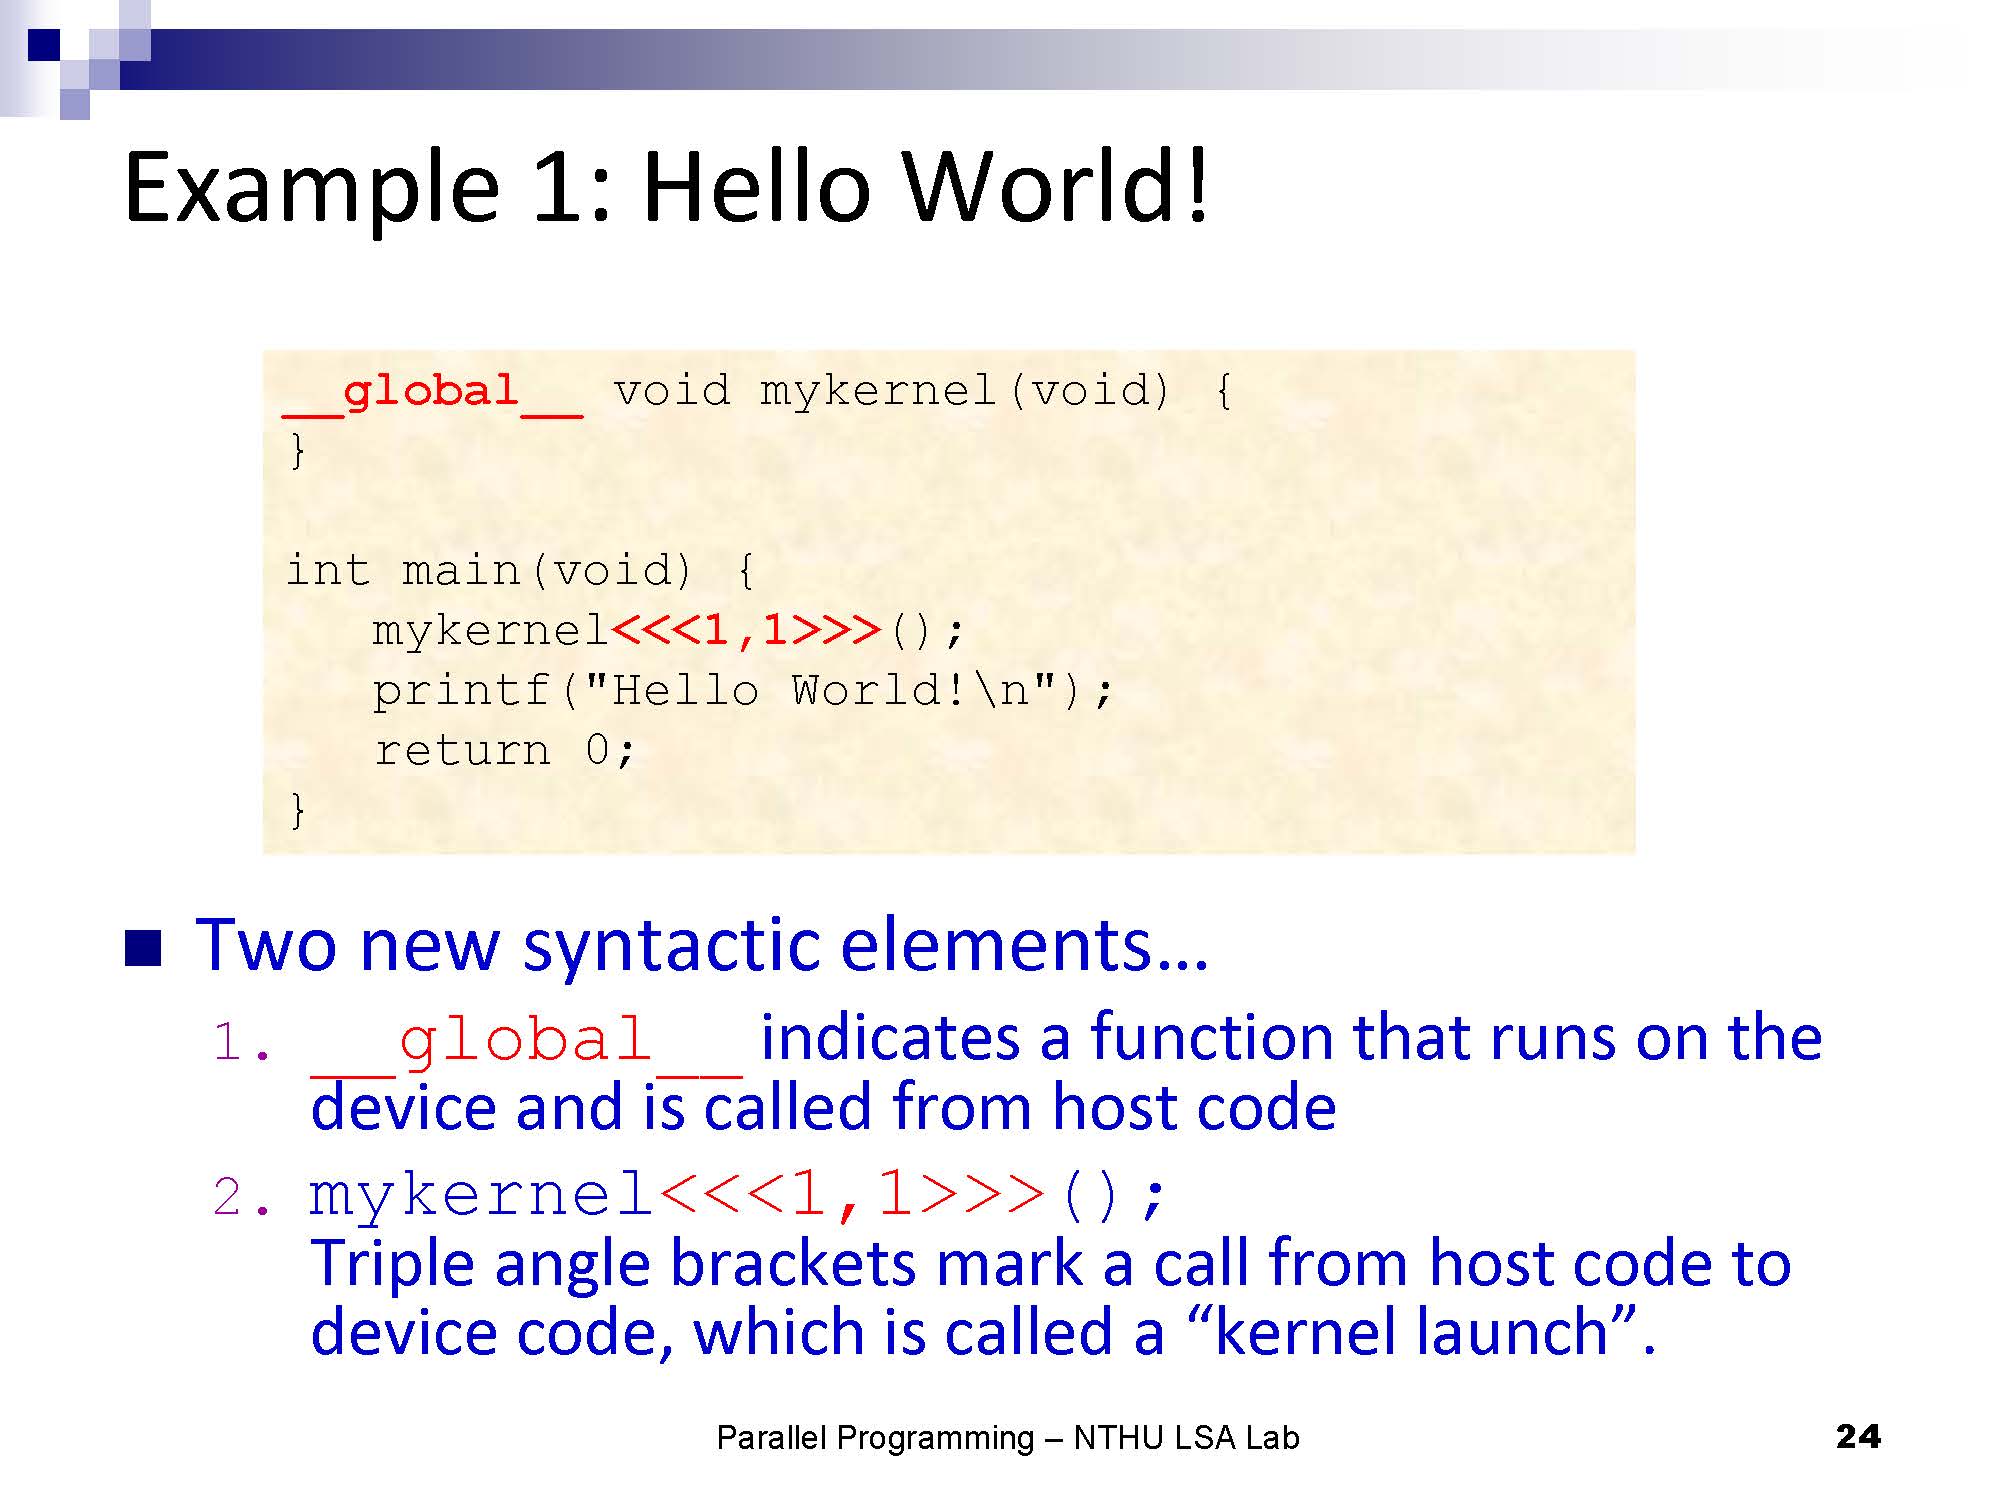Click the "Triple angle brackets mark a call" line

(x=1050, y=1263)
